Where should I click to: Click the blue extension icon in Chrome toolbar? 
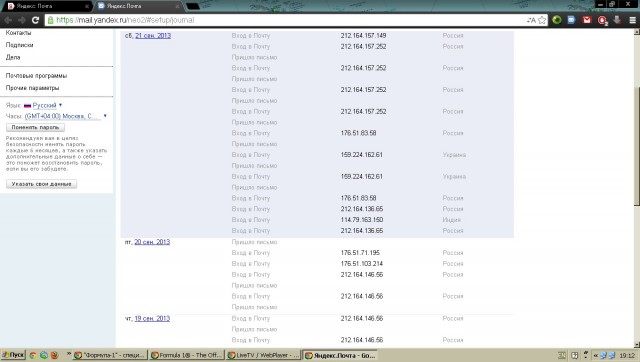click(x=571, y=20)
